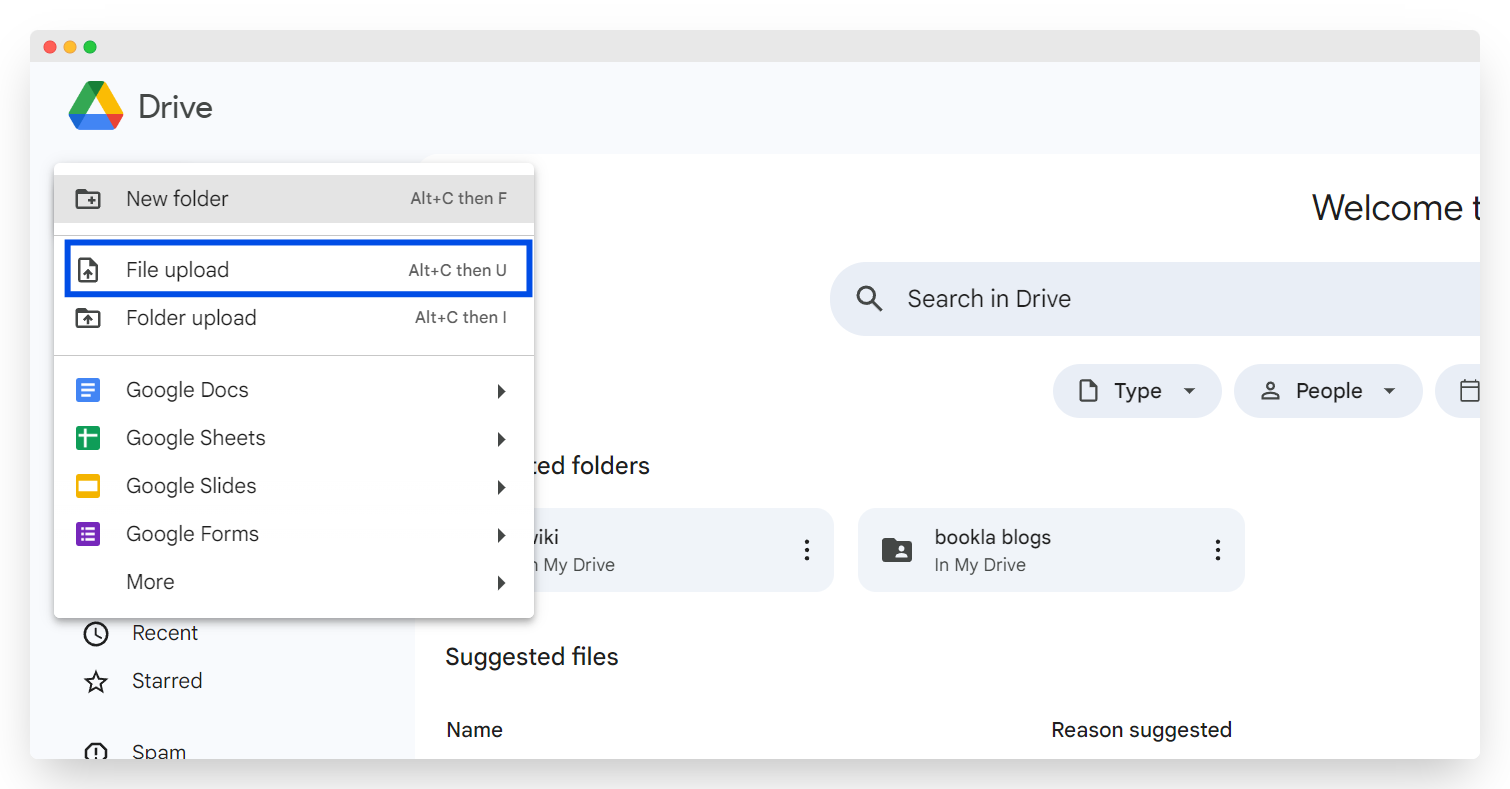The height and width of the screenshot is (789, 1510).
Task: Click the Google Docs icon
Action: tap(88, 390)
